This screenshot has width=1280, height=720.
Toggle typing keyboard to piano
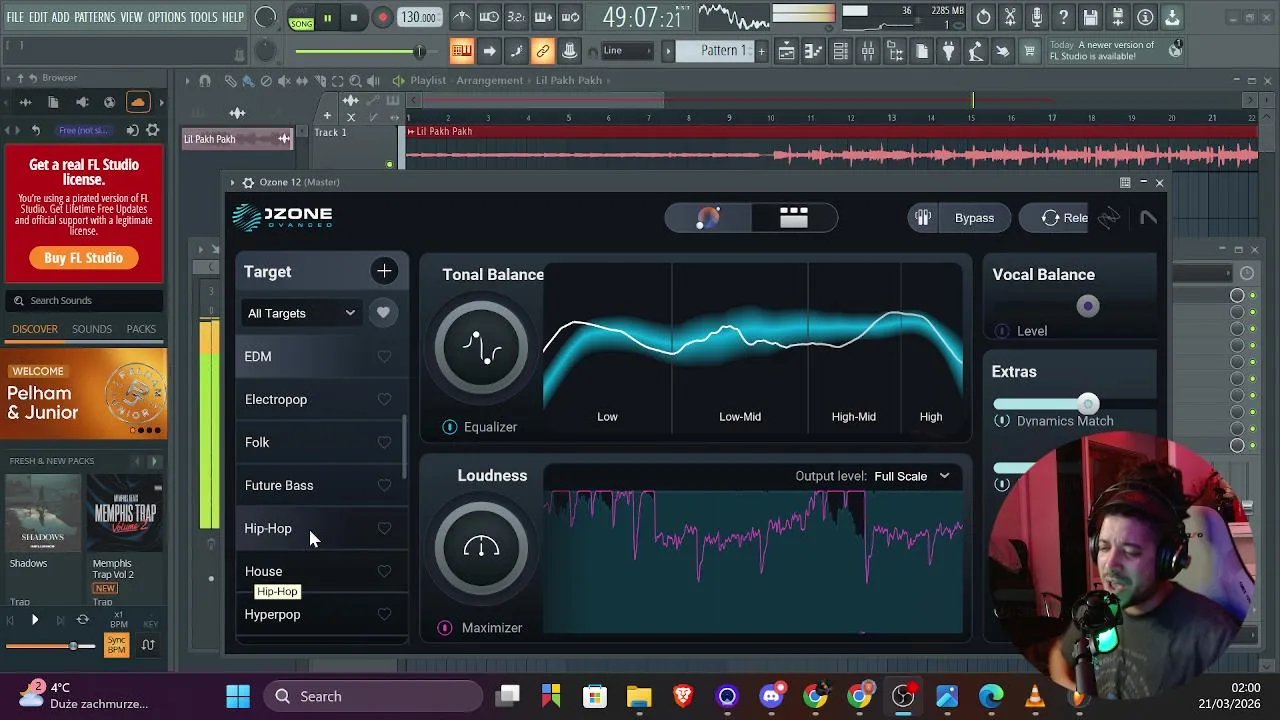click(x=462, y=51)
